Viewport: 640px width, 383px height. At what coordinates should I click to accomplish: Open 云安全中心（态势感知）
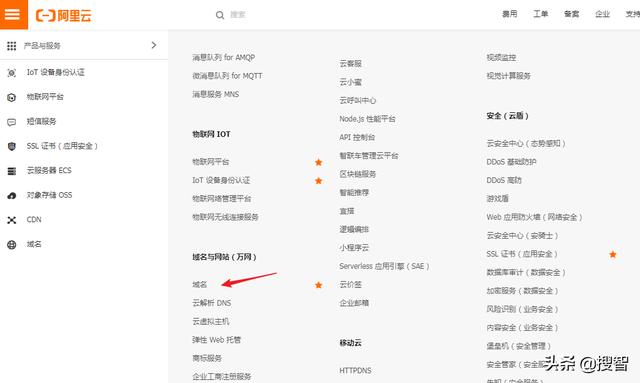(x=526, y=143)
